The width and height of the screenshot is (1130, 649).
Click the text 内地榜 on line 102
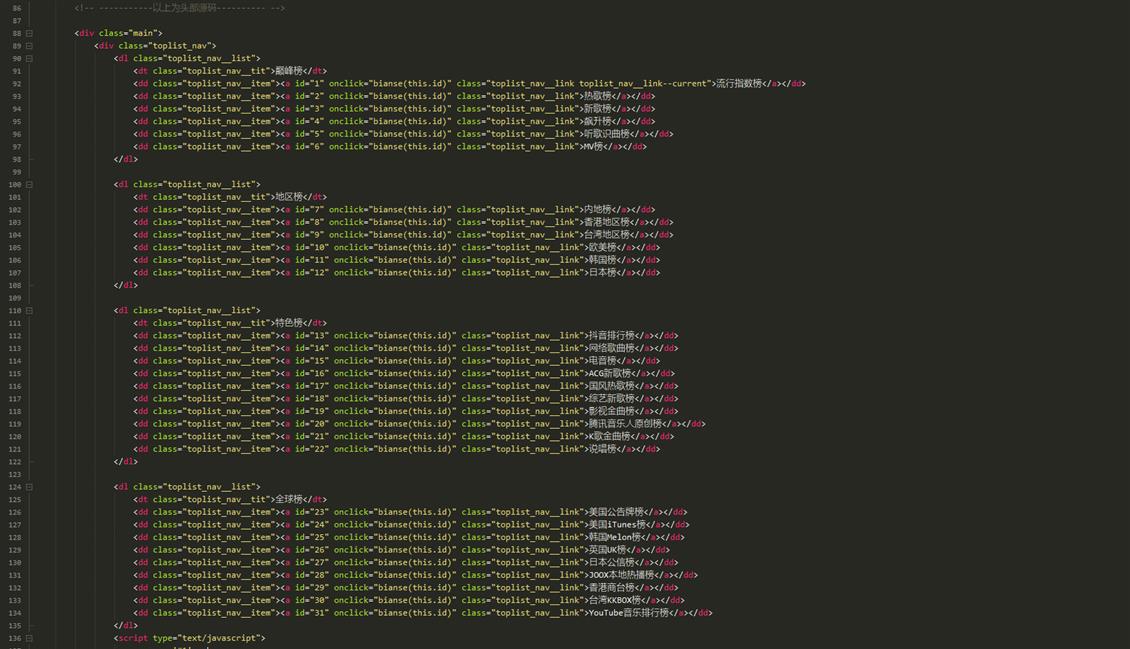coord(597,210)
